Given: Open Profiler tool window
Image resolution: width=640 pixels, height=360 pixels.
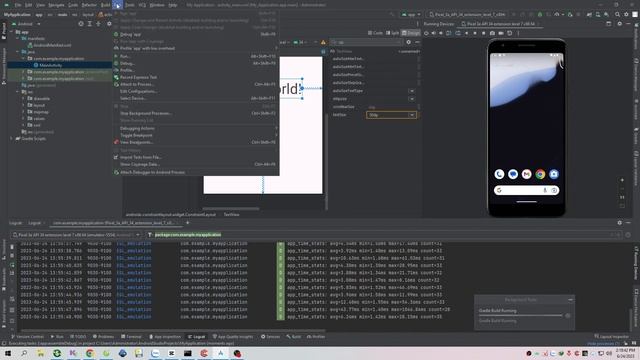Looking at the screenshot, I should (x=316, y=337).
